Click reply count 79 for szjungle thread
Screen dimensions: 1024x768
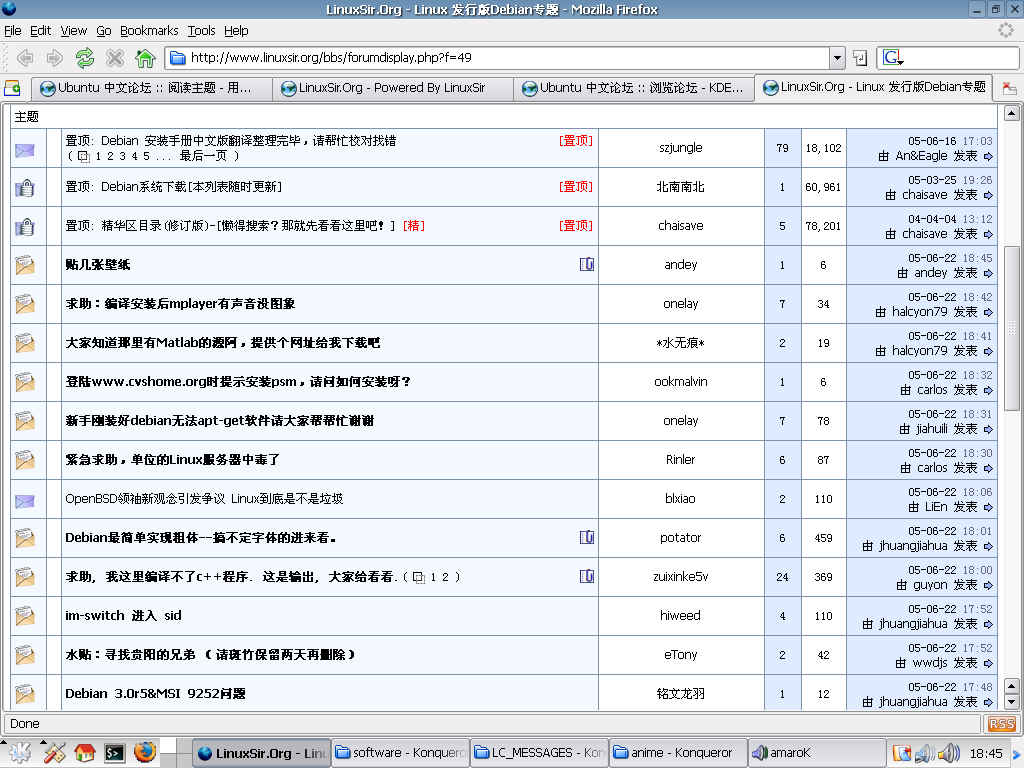(x=782, y=148)
